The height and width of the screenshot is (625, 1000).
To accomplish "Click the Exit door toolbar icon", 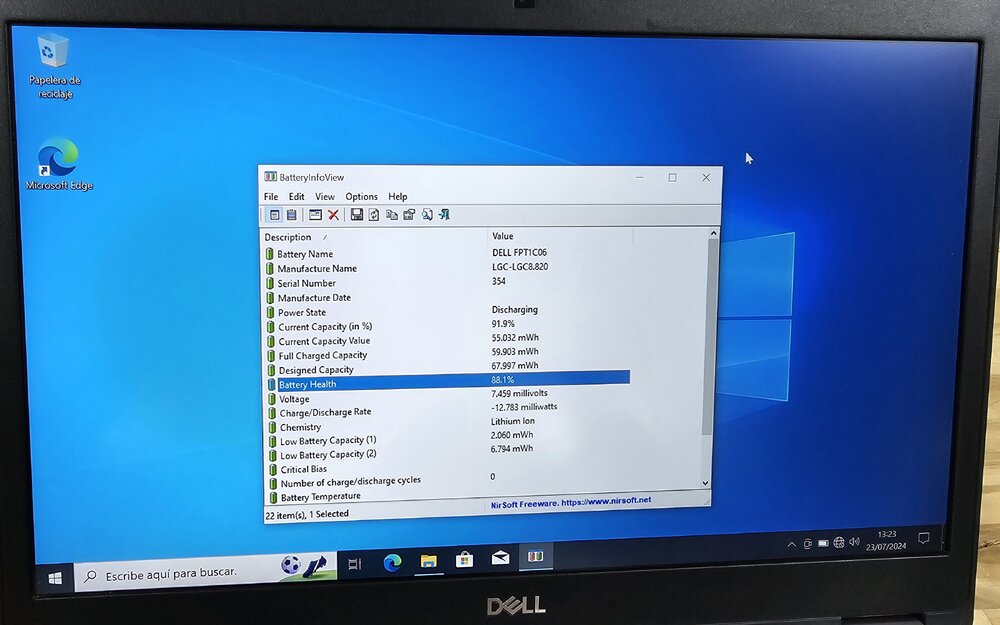I will (x=445, y=215).
